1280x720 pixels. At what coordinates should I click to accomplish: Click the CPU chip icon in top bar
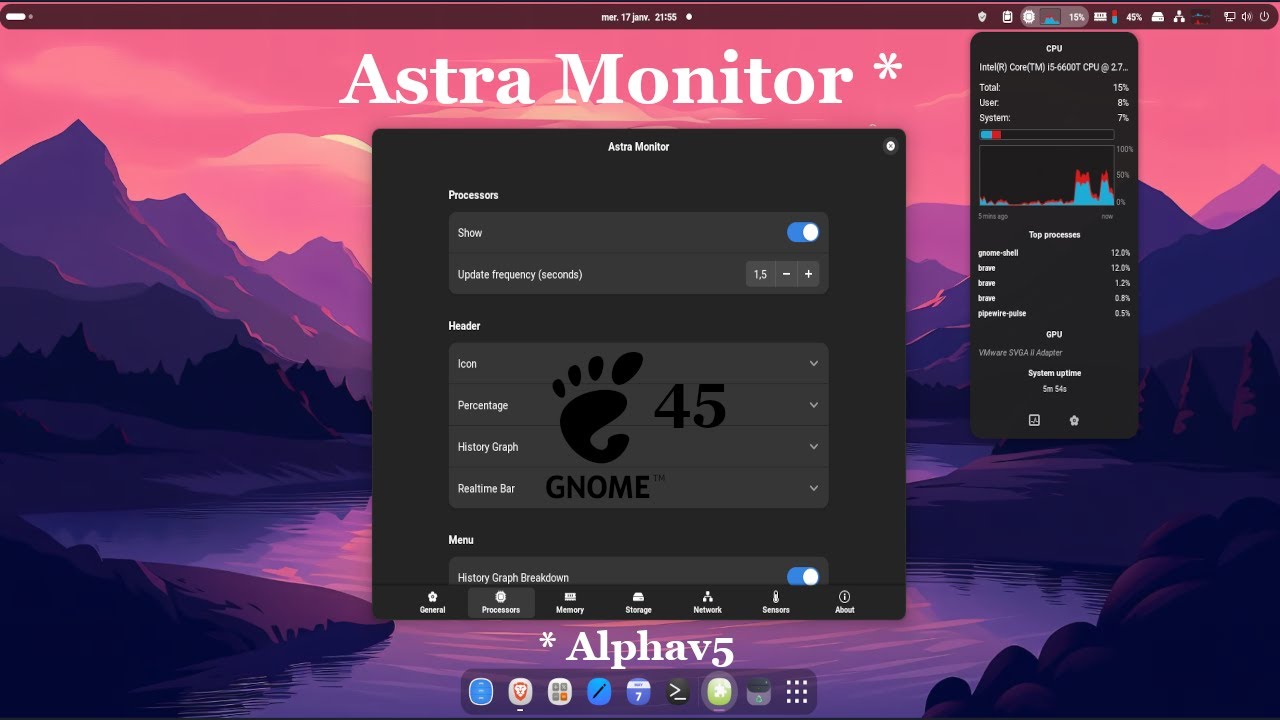pyautogui.click(x=1029, y=17)
